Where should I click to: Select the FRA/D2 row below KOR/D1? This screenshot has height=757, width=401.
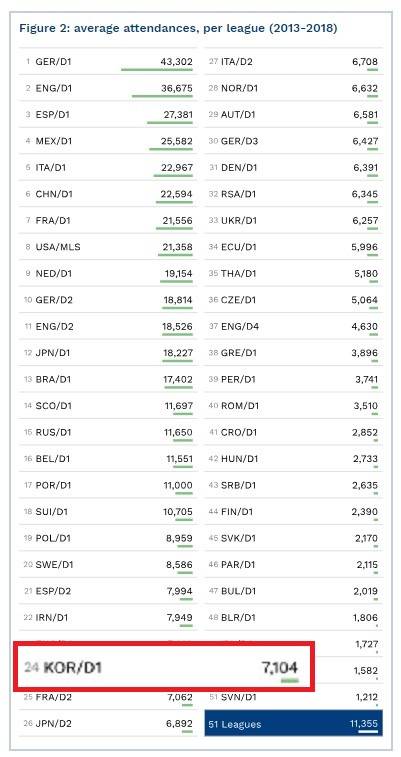[x=108, y=697]
